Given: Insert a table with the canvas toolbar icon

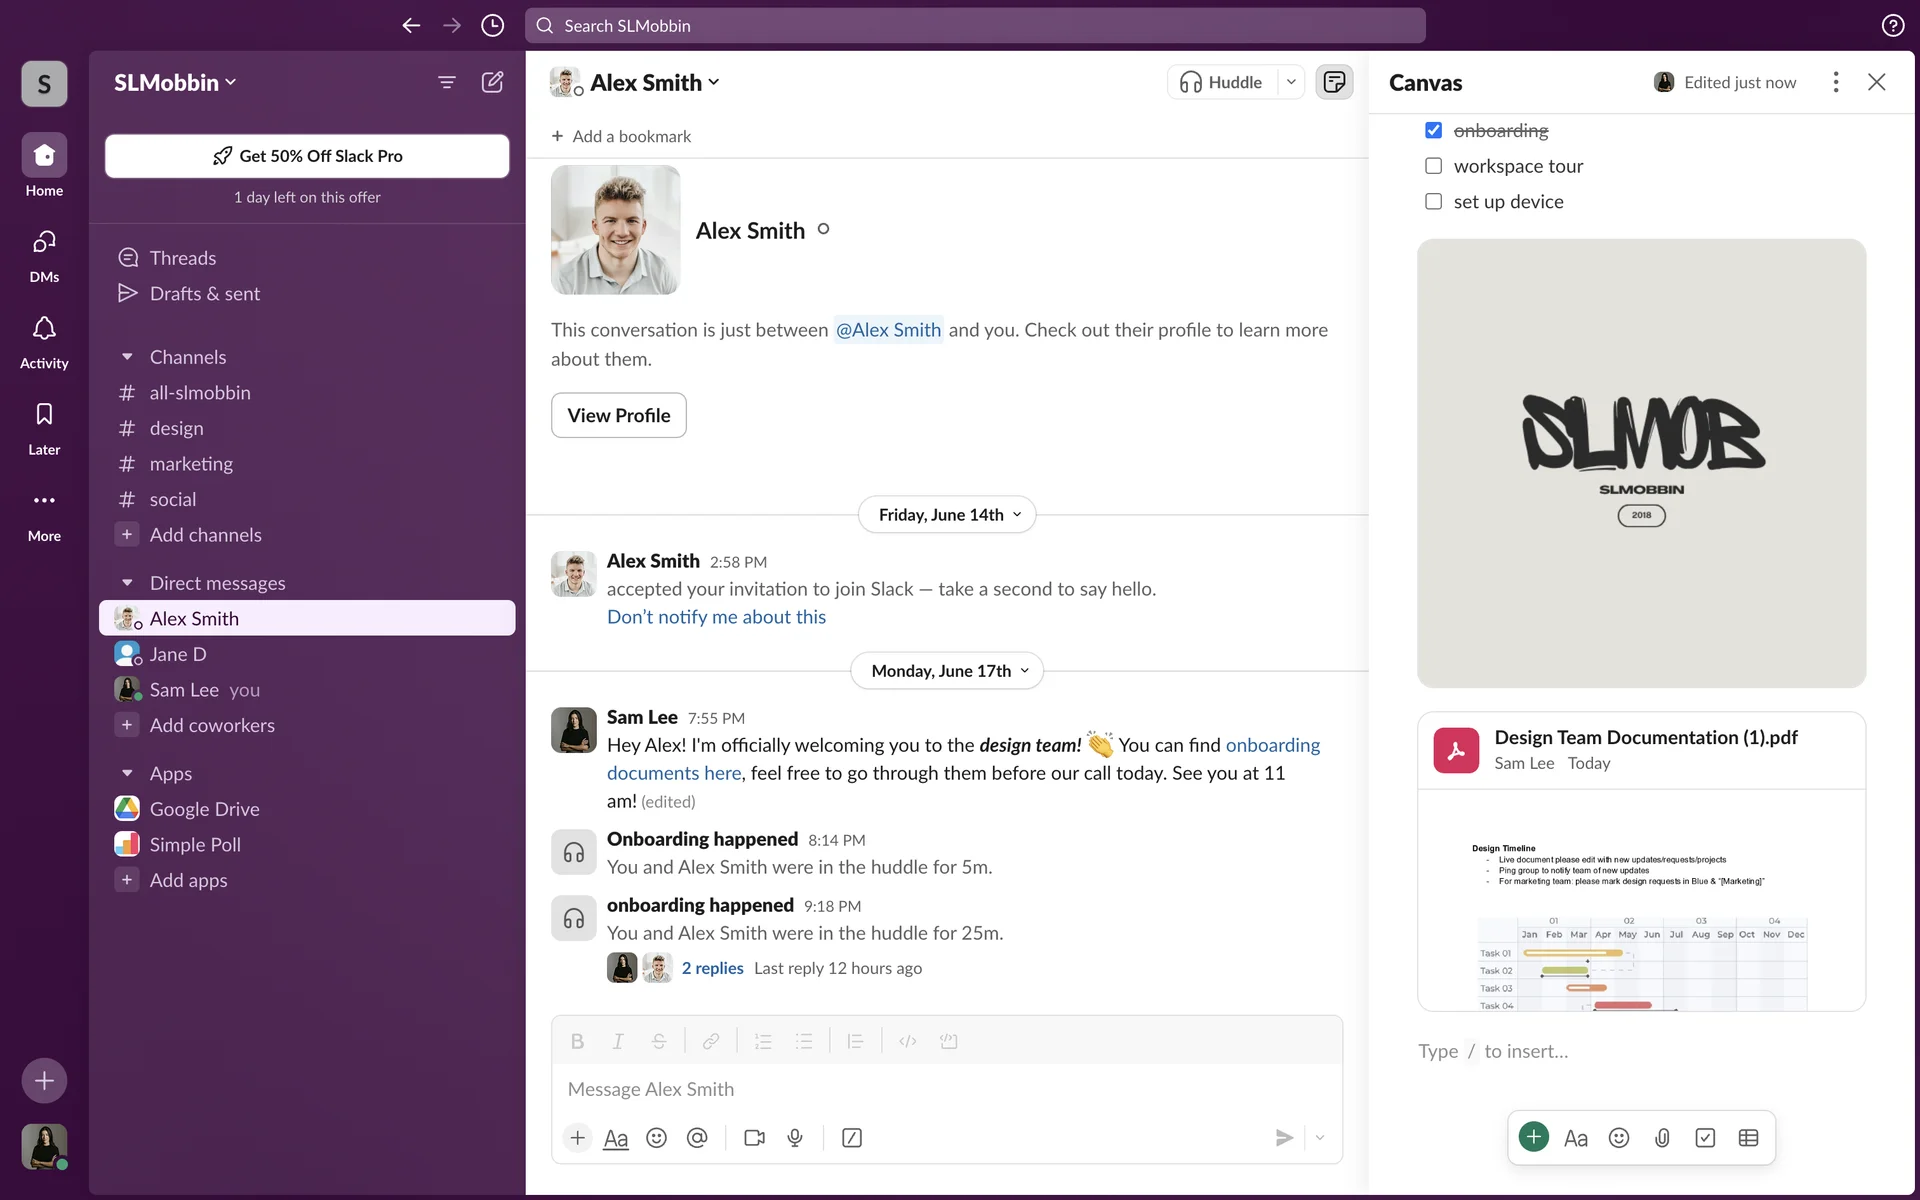Looking at the screenshot, I should (1748, 1138).
